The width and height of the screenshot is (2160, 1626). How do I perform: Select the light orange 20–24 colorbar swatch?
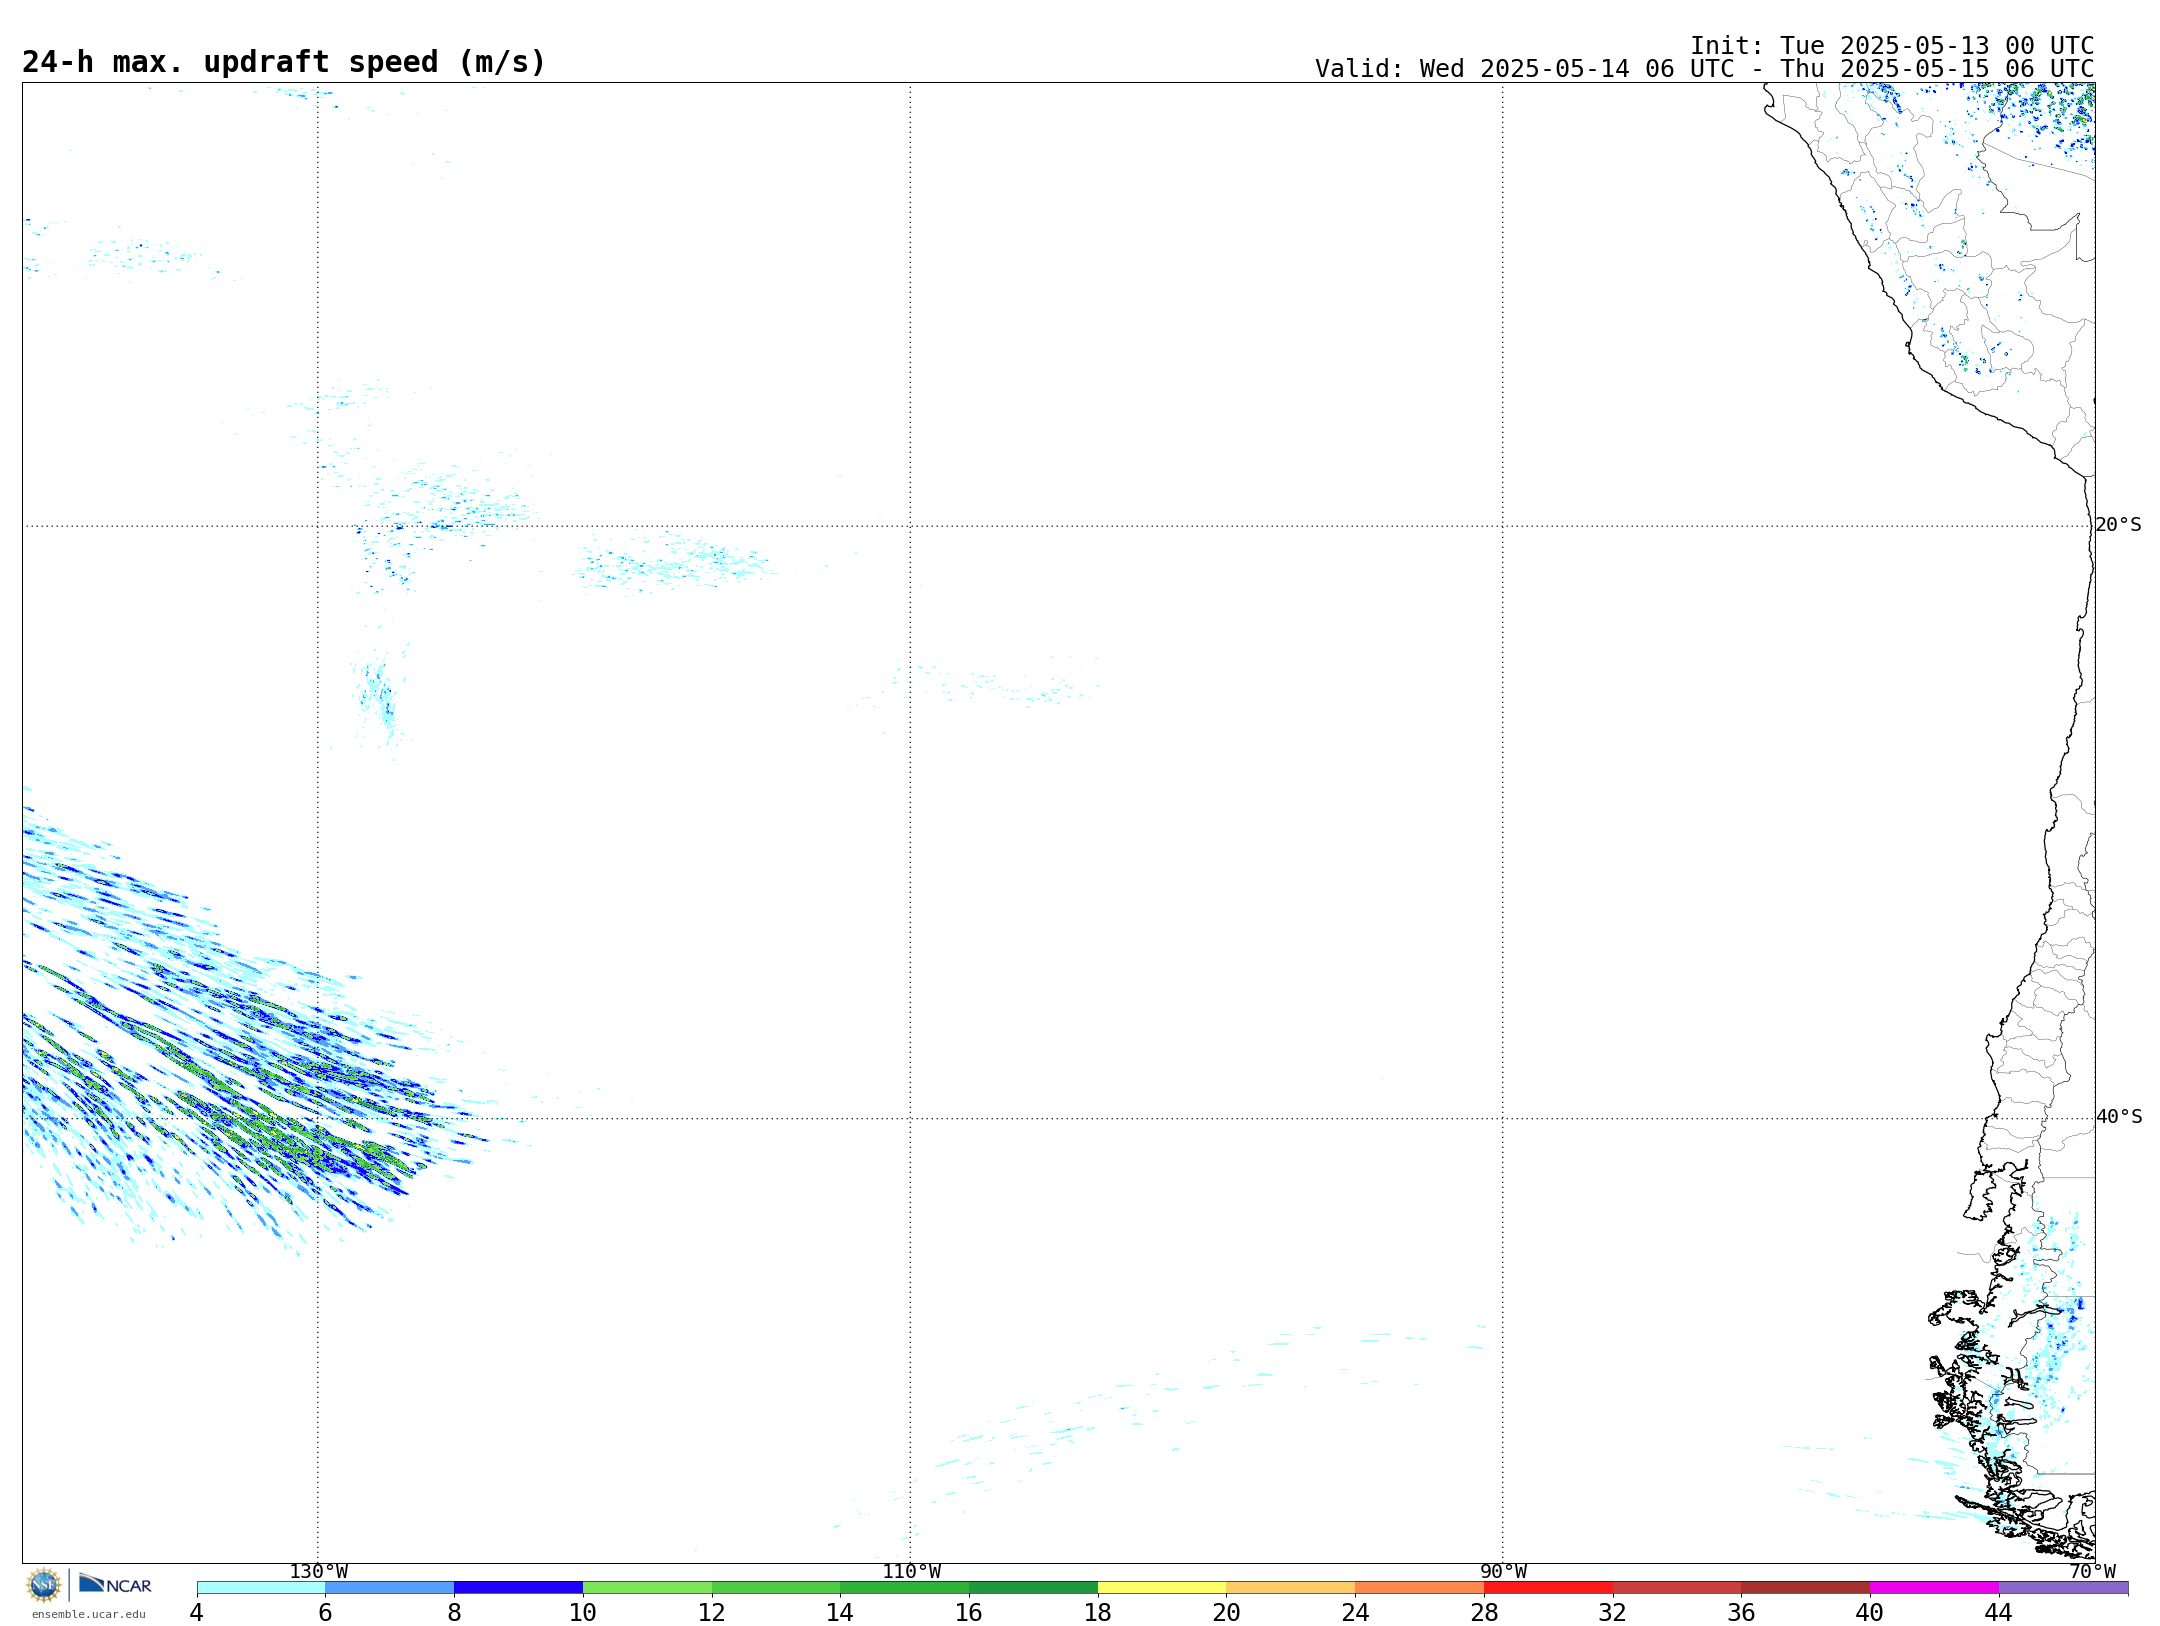click(1291, 1588)
